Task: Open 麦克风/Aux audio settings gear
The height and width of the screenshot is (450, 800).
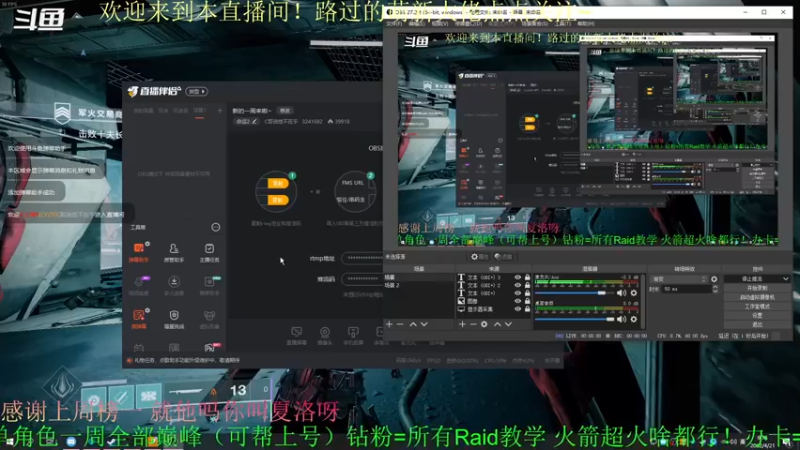Action: (x=634, y=293)
